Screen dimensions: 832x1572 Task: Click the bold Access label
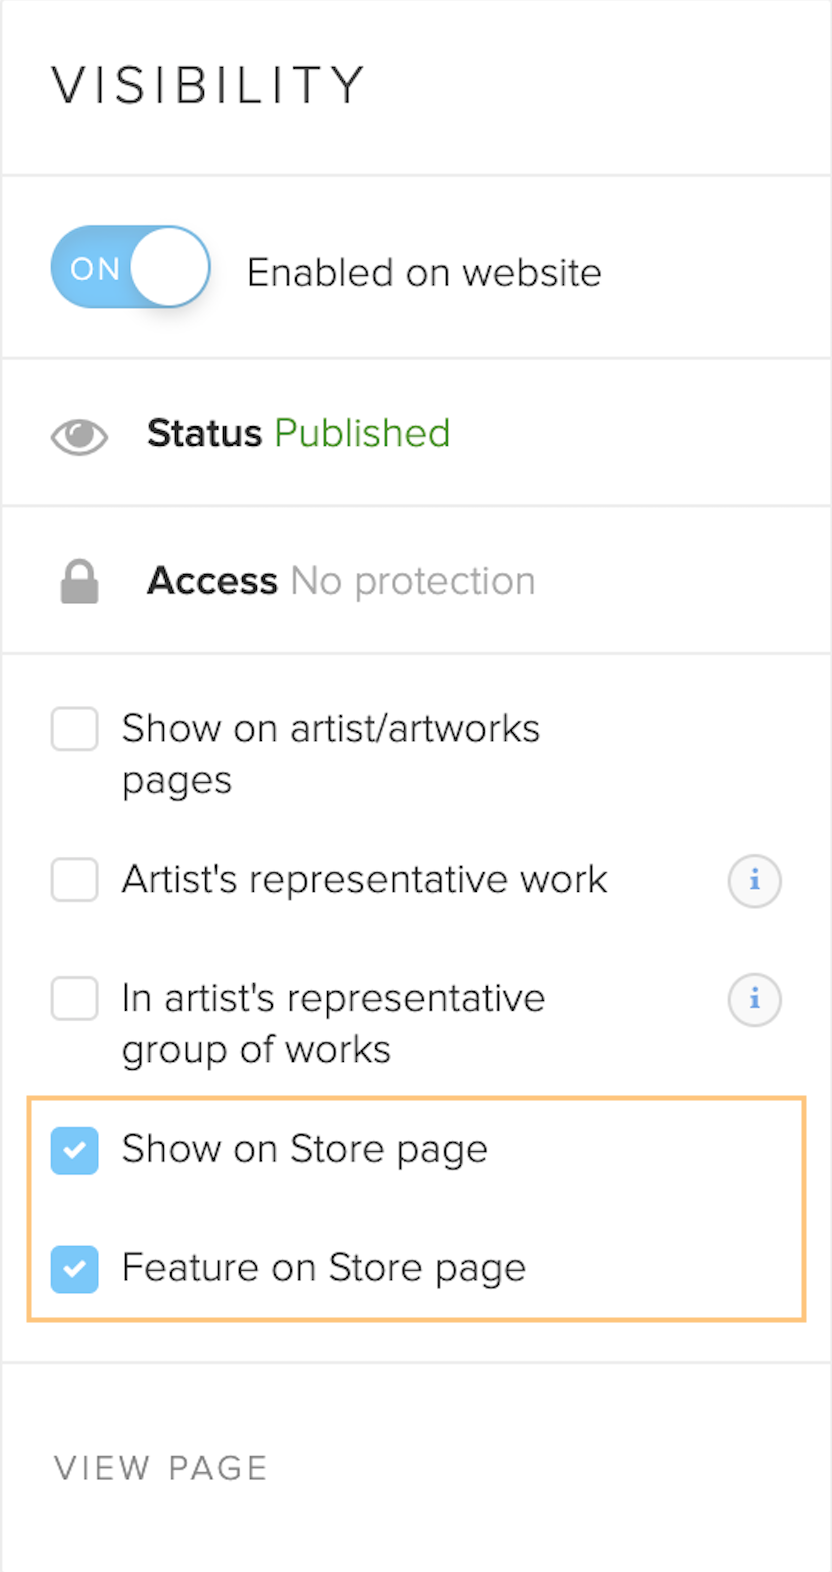212,581
